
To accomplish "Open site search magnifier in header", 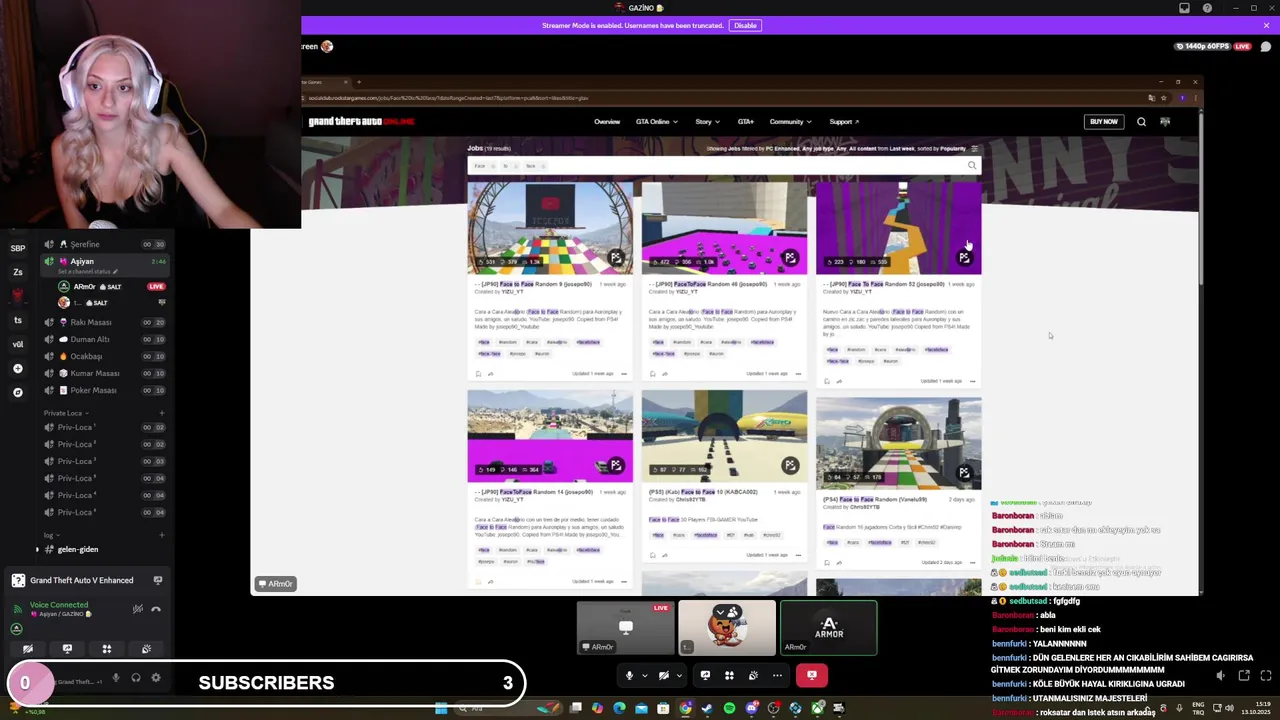I will coord(1141,122).
